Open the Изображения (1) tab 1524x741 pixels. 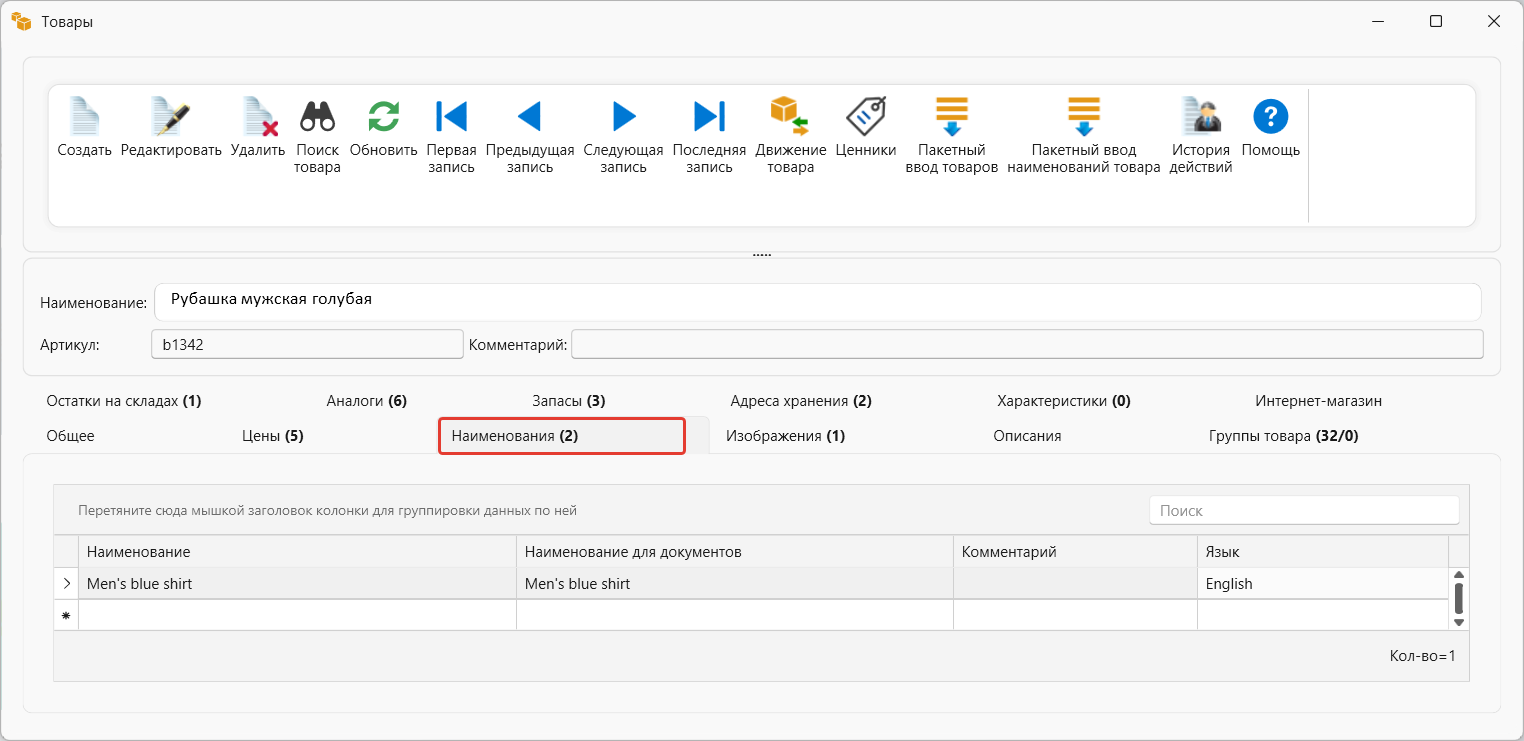[x=786, y=436]
